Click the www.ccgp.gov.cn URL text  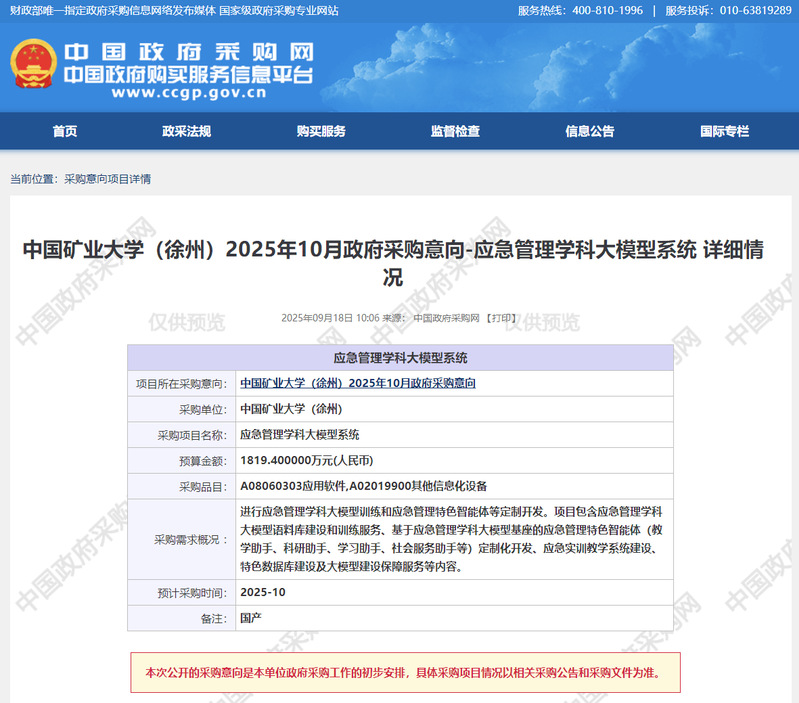click(x=189, y=93)
